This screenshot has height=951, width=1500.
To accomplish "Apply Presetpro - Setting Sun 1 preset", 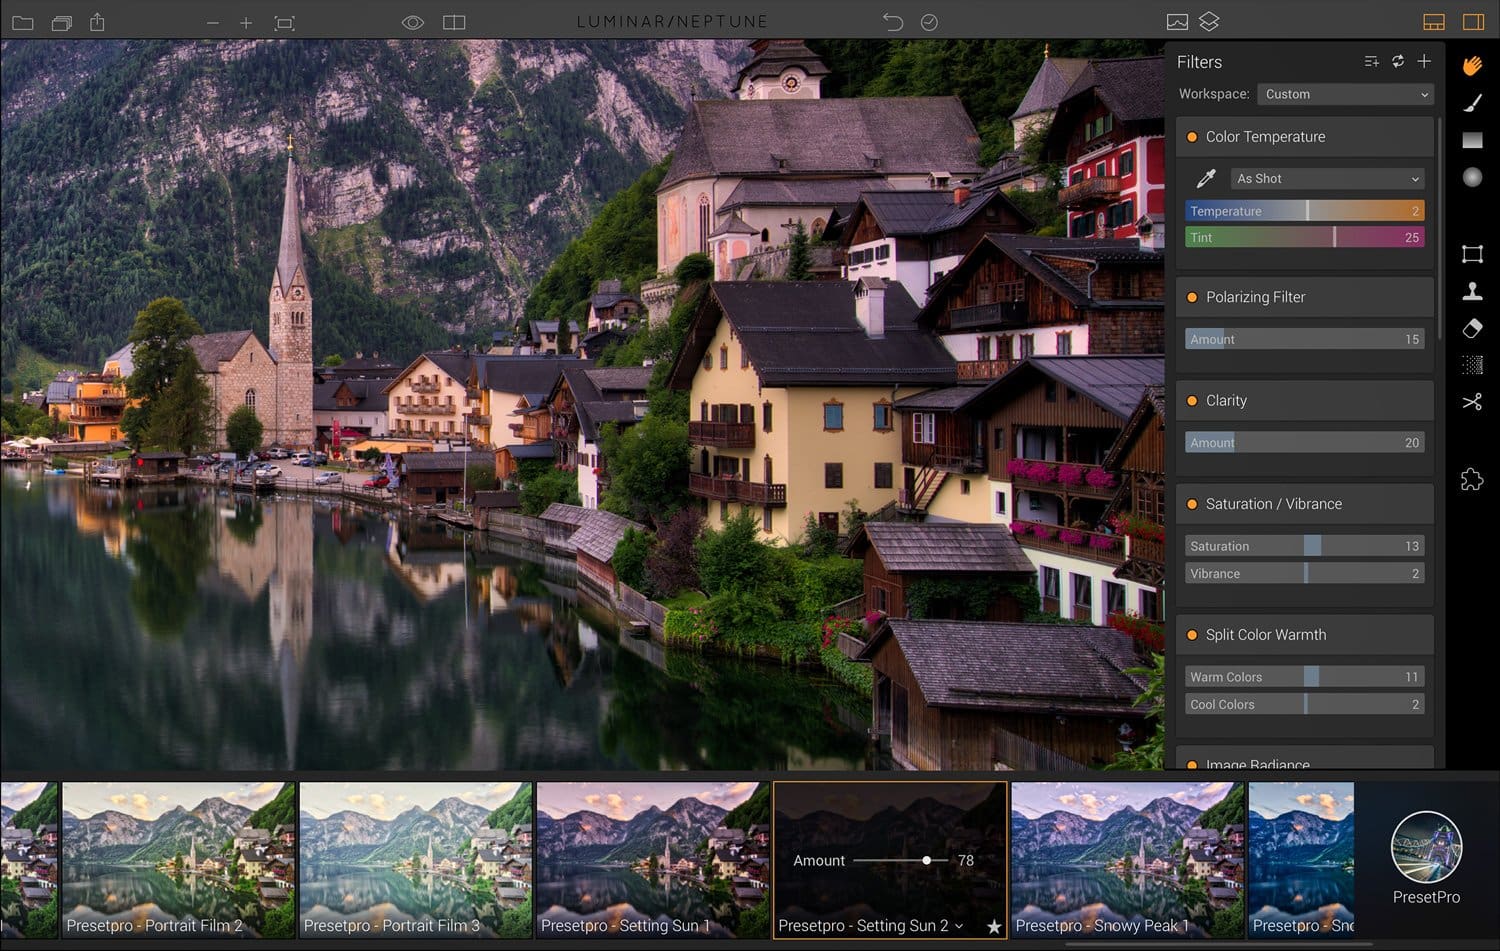I will point(653,860).
